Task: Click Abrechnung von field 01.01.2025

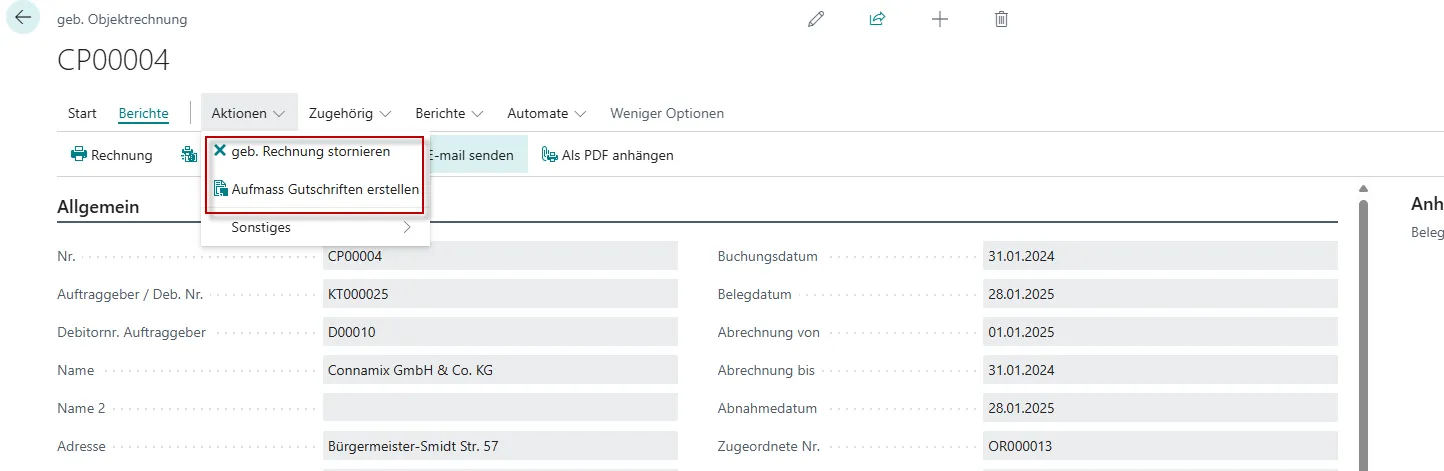Action: click(1160, 332)
